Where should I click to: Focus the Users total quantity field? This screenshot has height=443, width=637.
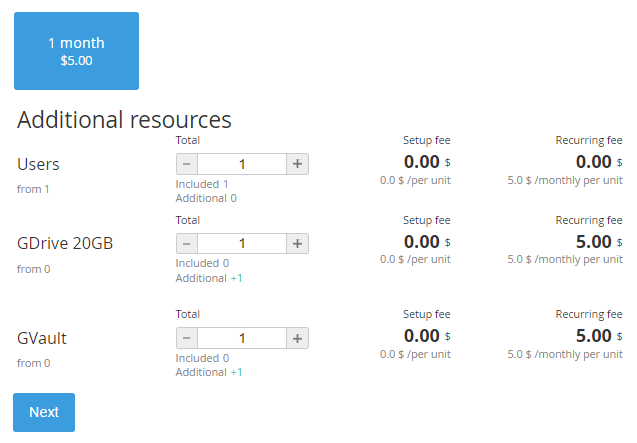242,164
